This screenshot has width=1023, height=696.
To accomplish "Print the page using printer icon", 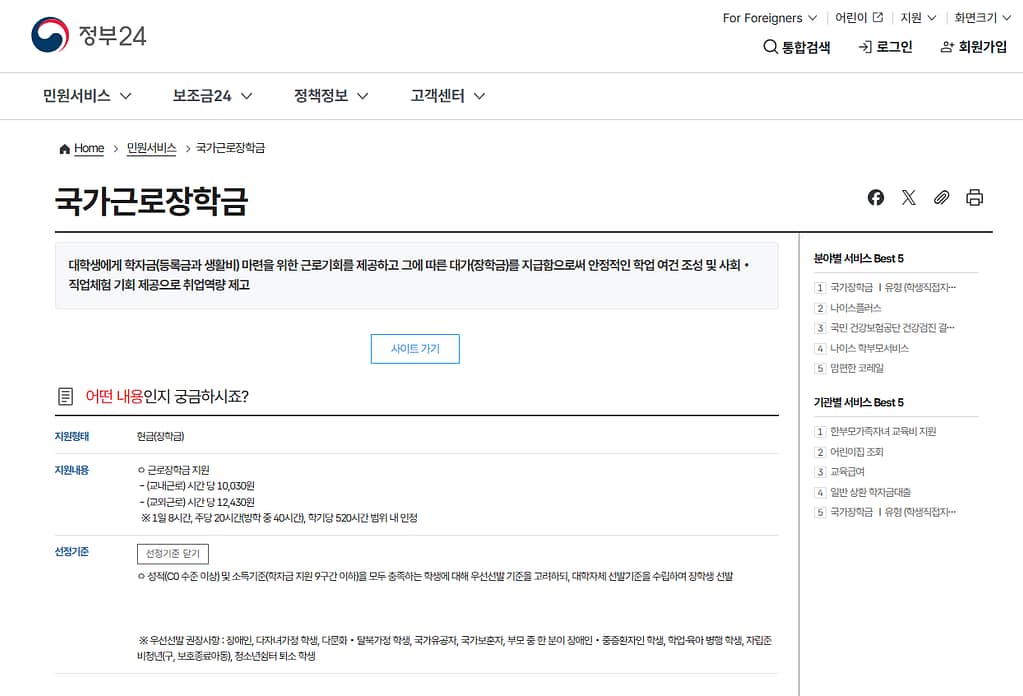I will click(975, 197).
